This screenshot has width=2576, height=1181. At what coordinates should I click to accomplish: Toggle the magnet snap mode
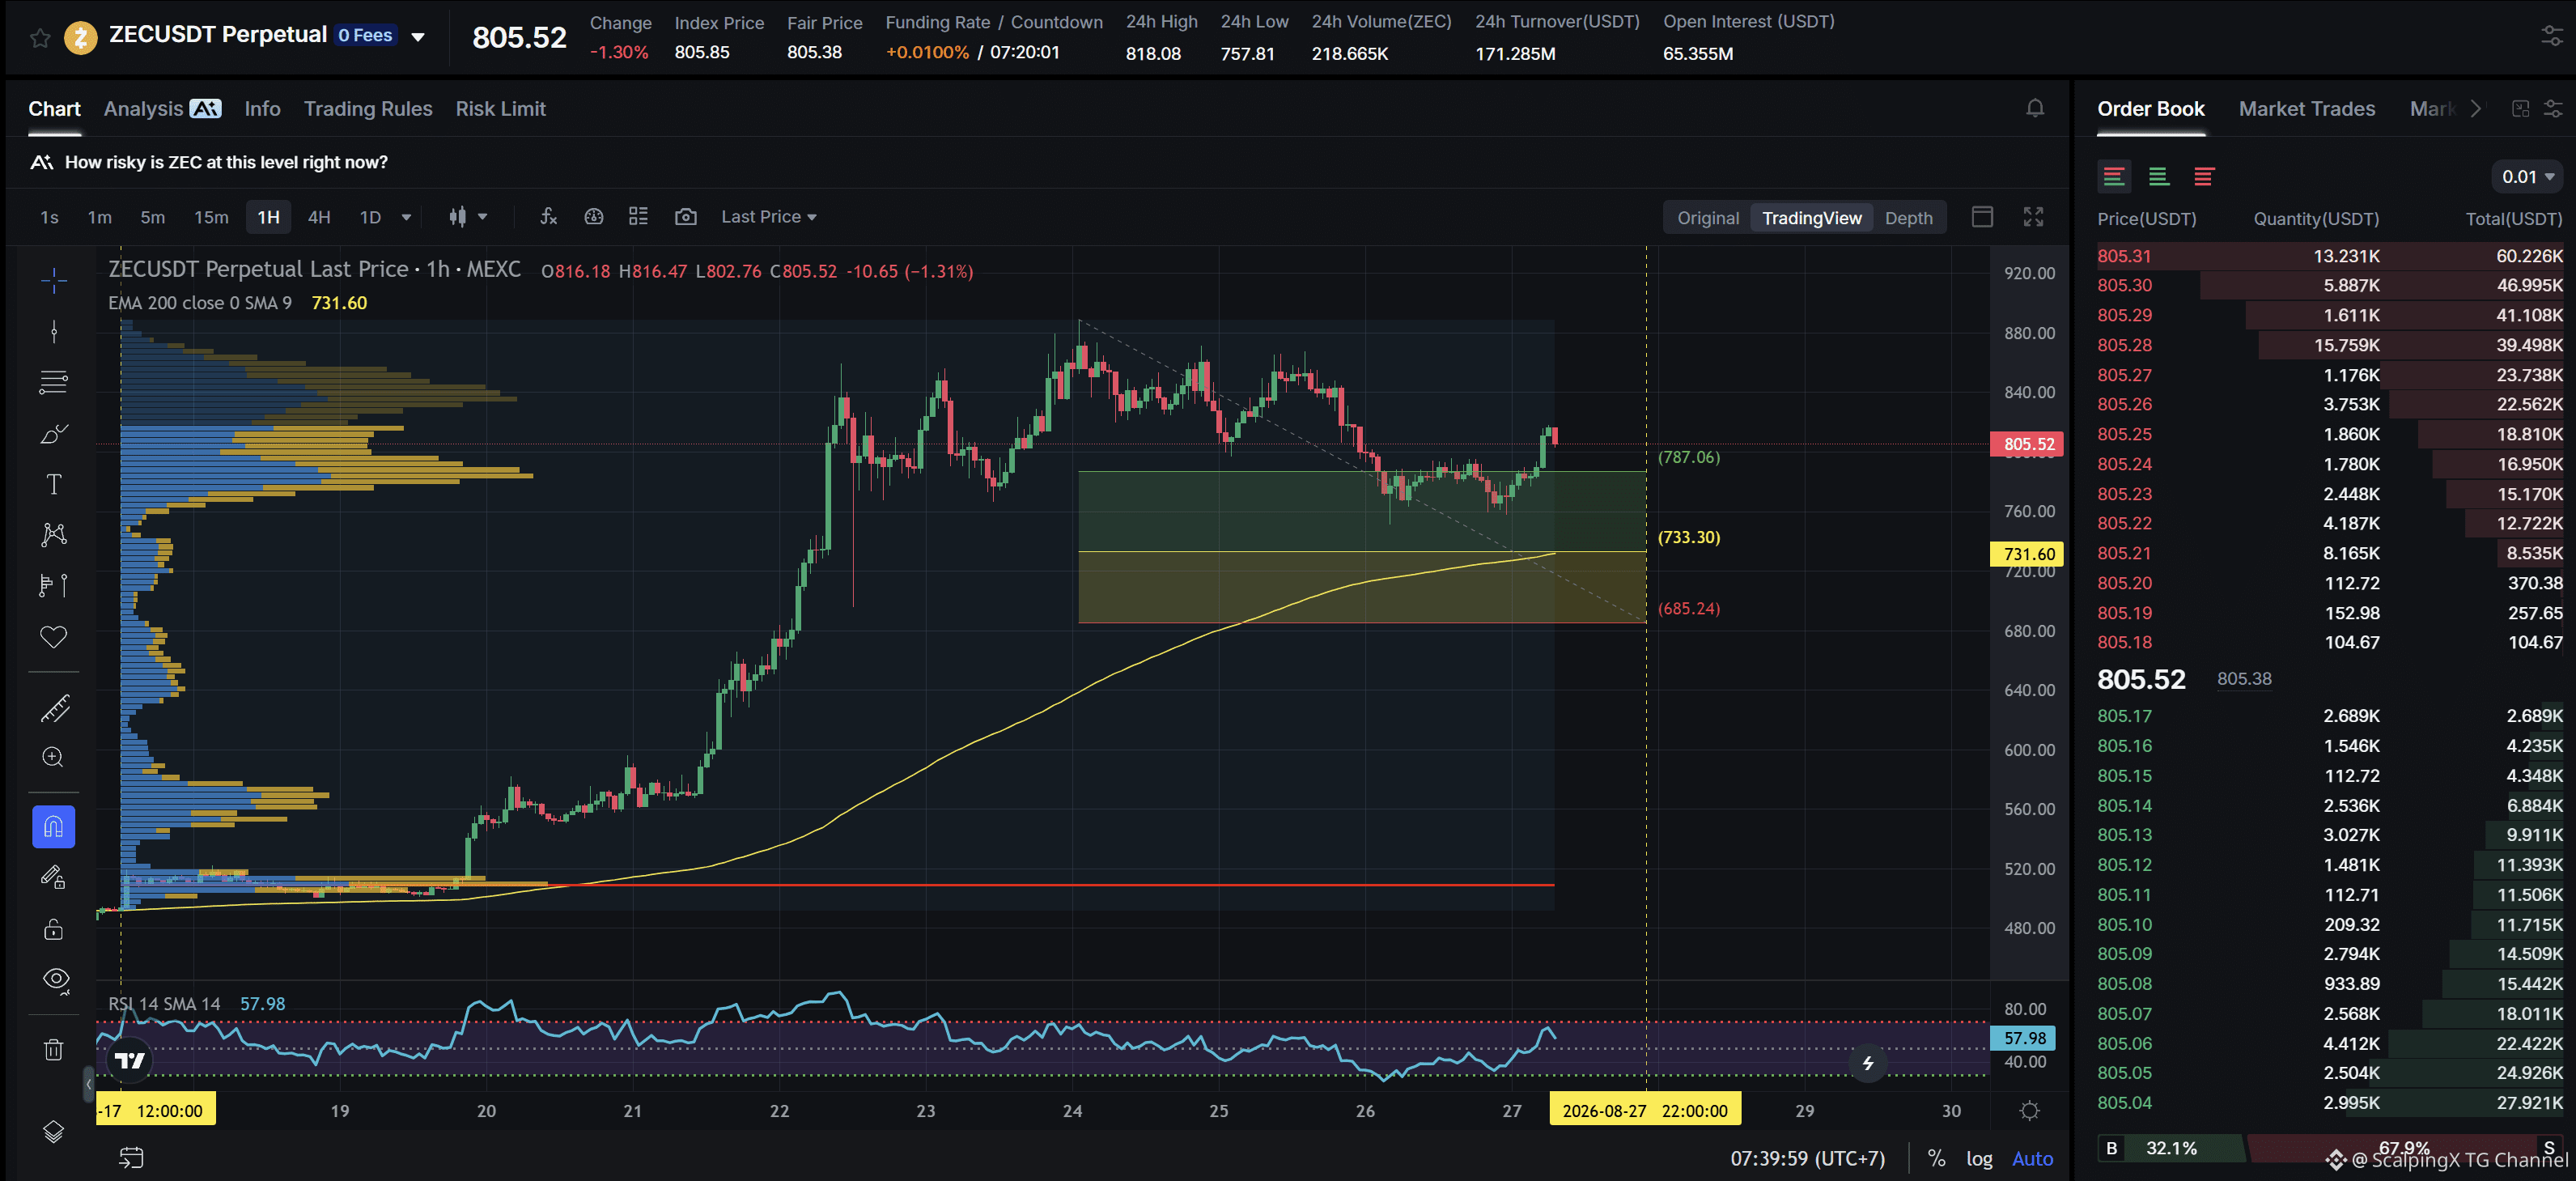(54, 827)
